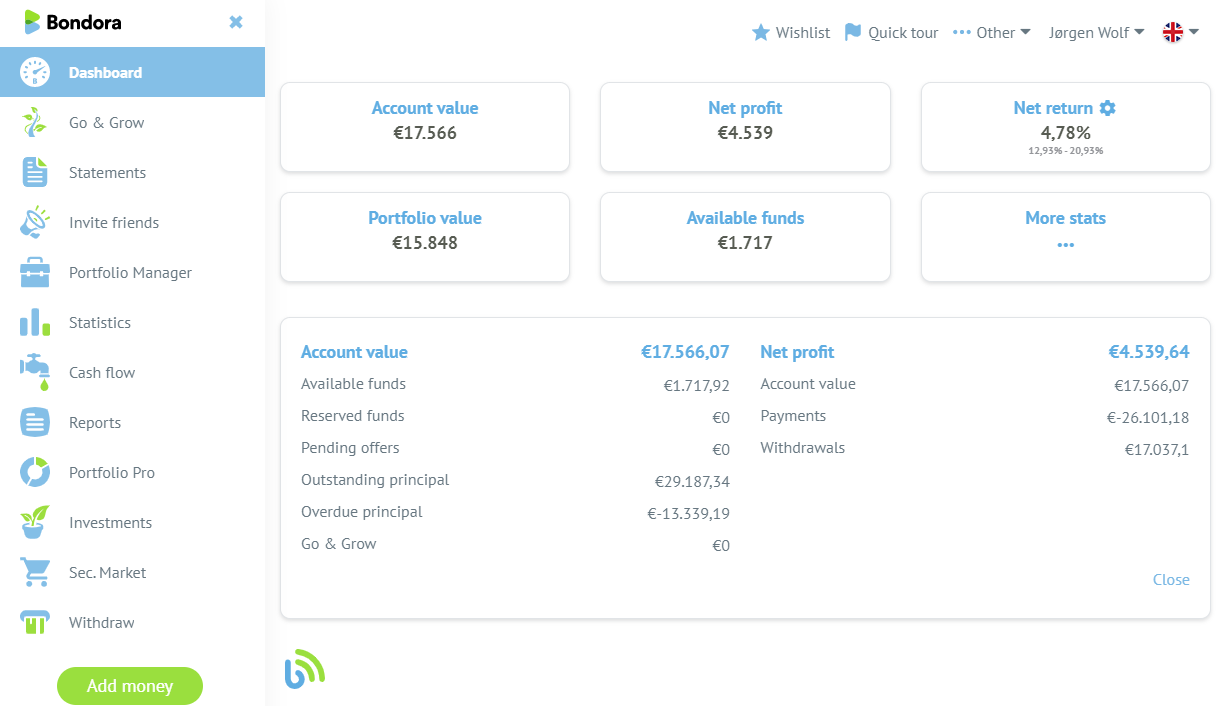This screenshot has height=706, width=1220.
Task: Click the Net return summary card
Action: (x=1065, y=127)
